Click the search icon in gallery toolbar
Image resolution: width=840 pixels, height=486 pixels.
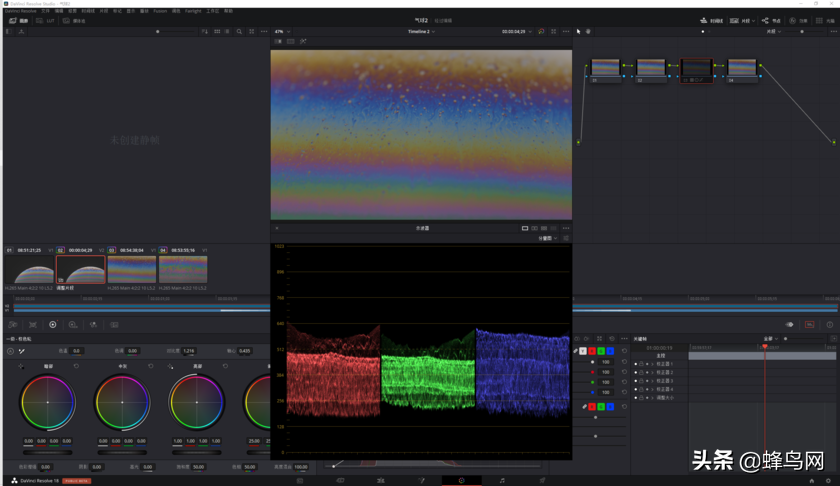239,32
